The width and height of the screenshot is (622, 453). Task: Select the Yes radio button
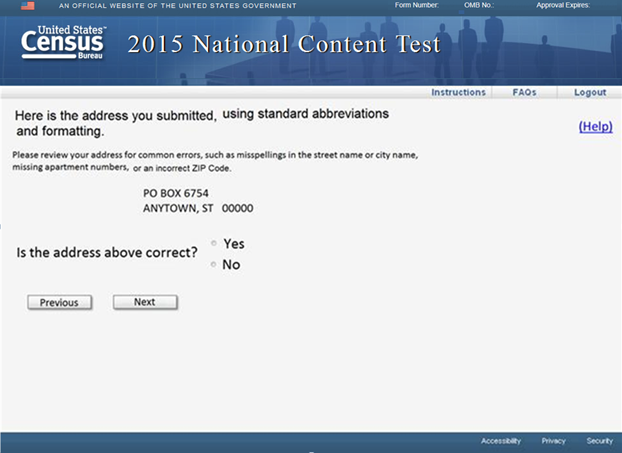214,243
